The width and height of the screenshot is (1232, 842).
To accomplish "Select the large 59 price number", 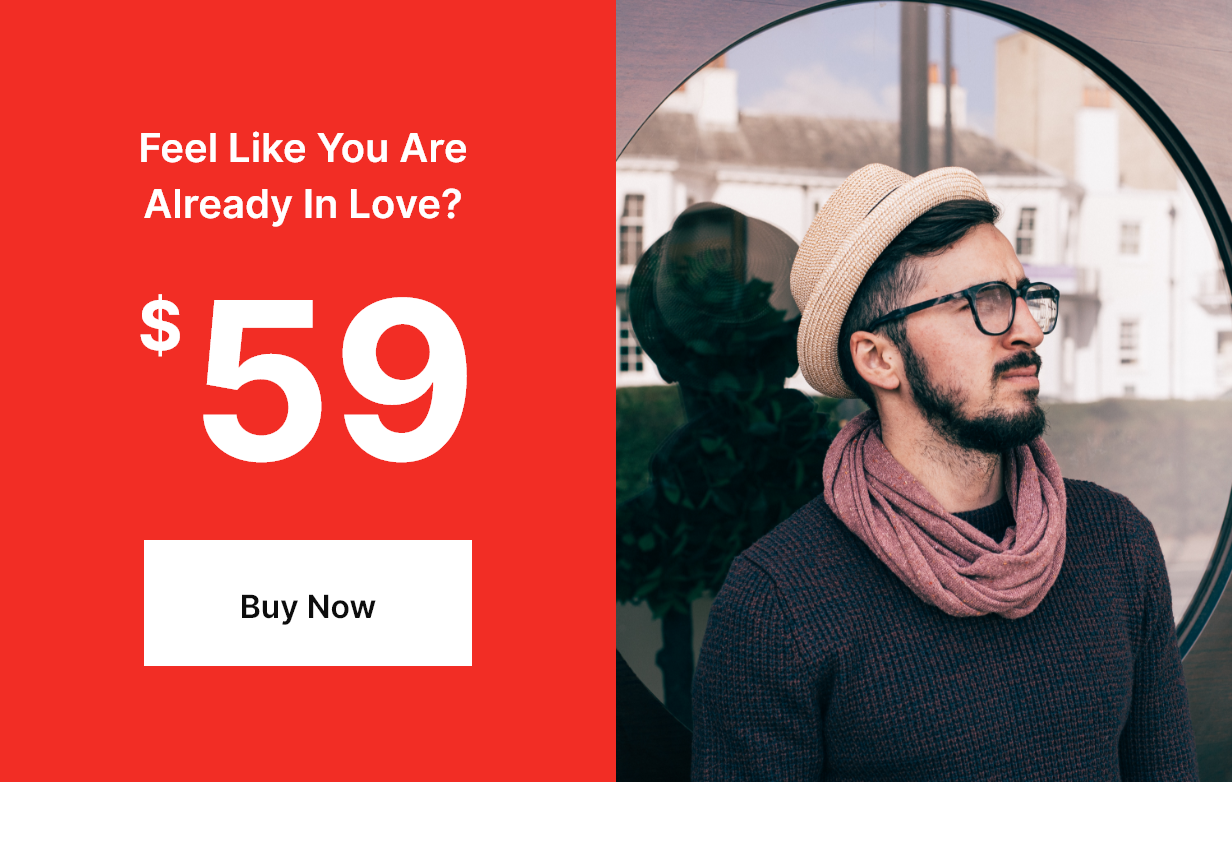I will click(335, 381).
